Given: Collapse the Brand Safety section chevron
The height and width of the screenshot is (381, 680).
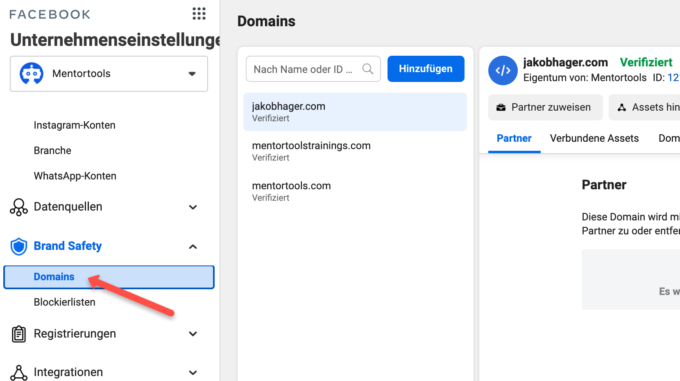Looking at the screenshot, I should tap(193, 247).
